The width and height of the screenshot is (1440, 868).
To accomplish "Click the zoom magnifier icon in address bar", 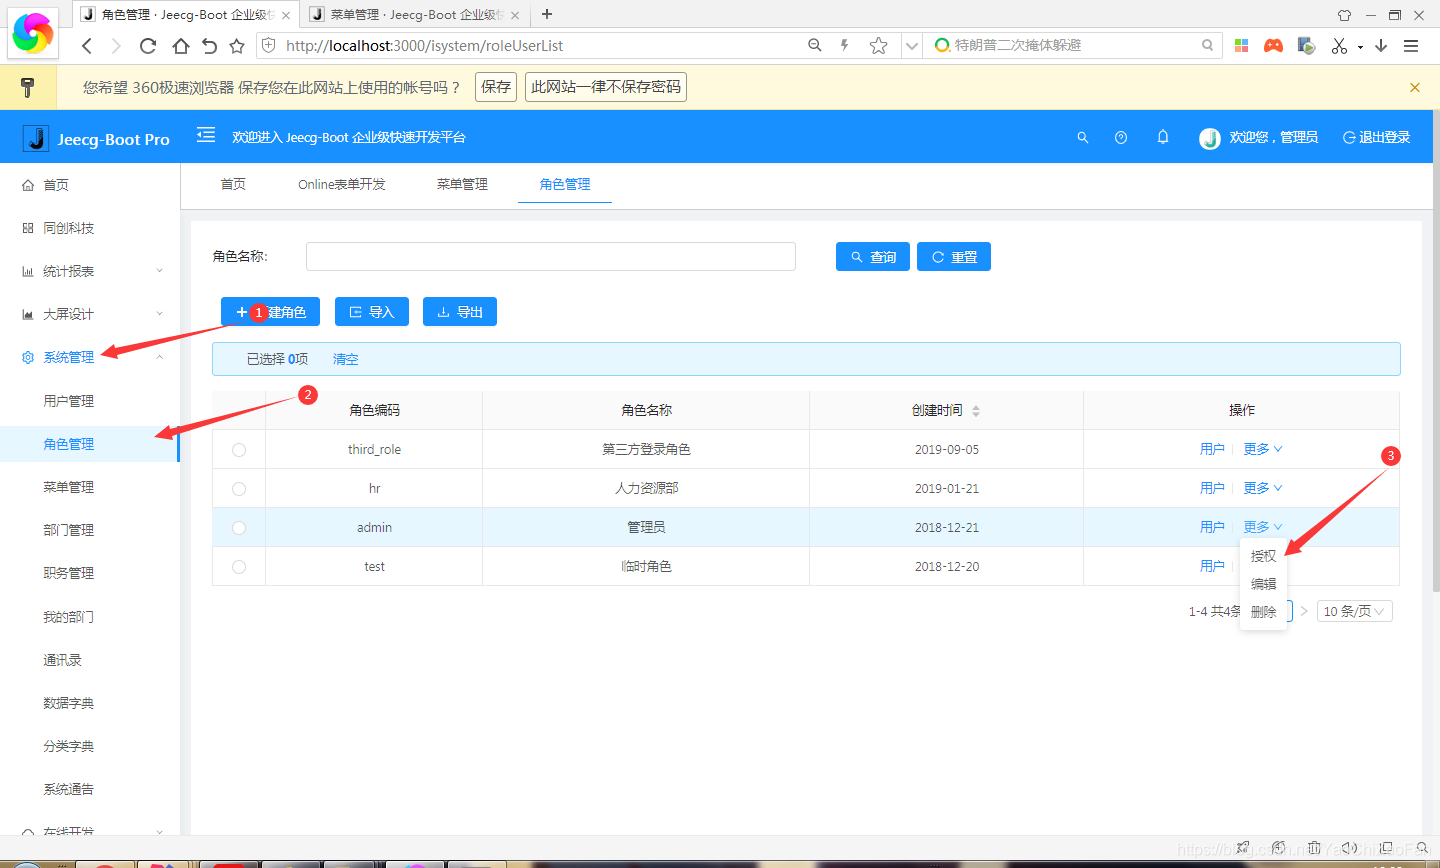I will 815,45.
